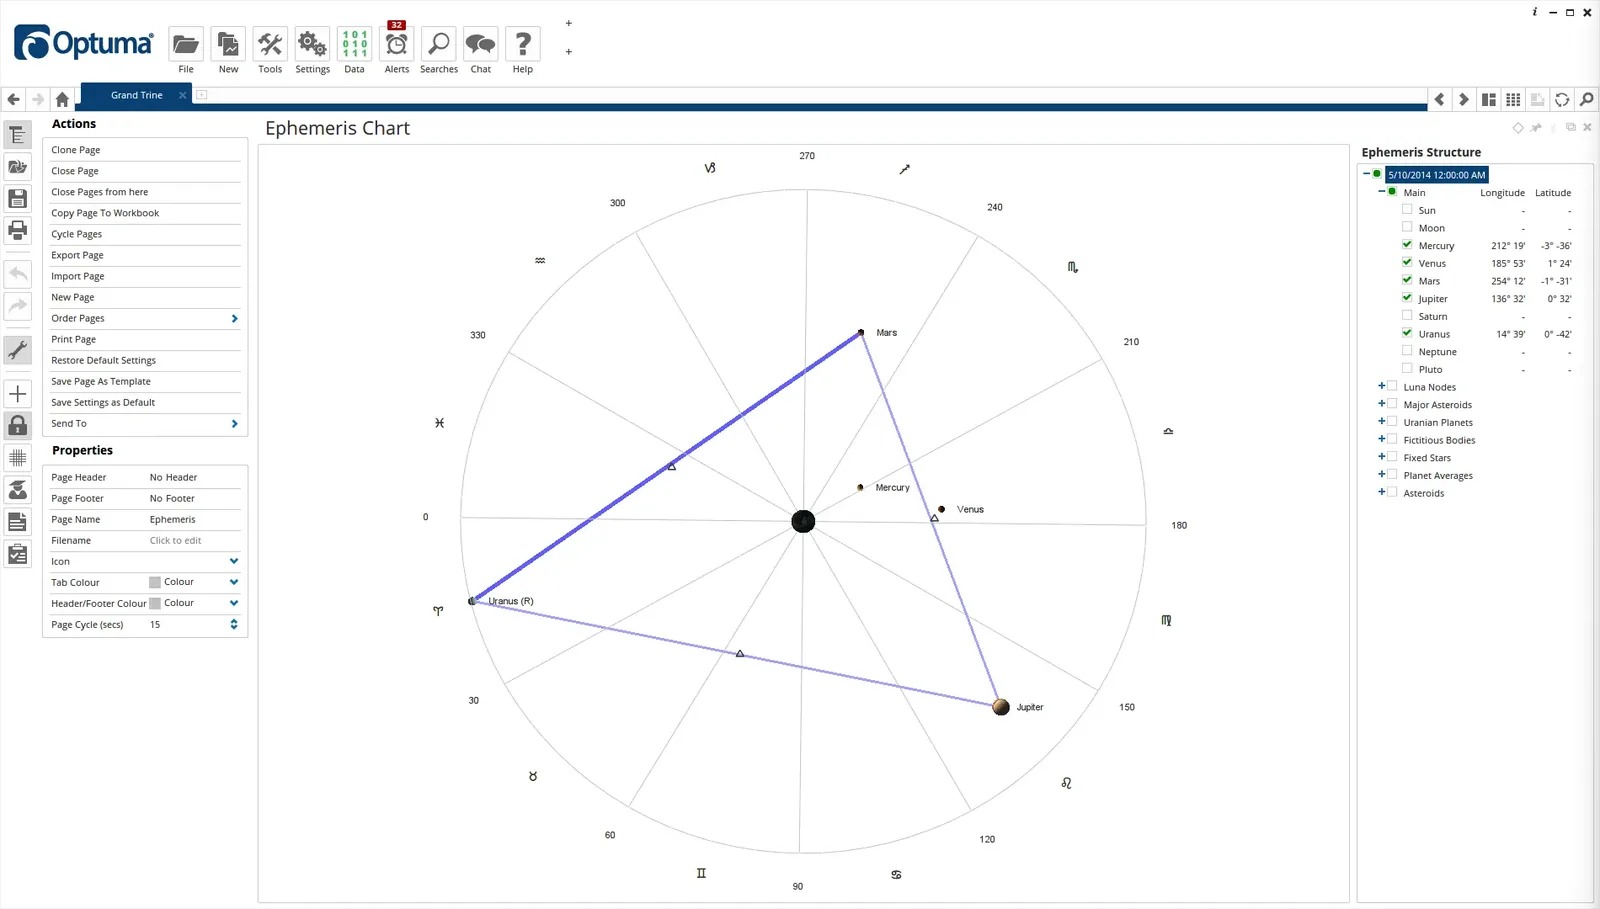Enable the Neptune checkbox
The width and height of the screenshot is (1600, 909).
[x=1407, y=351]
